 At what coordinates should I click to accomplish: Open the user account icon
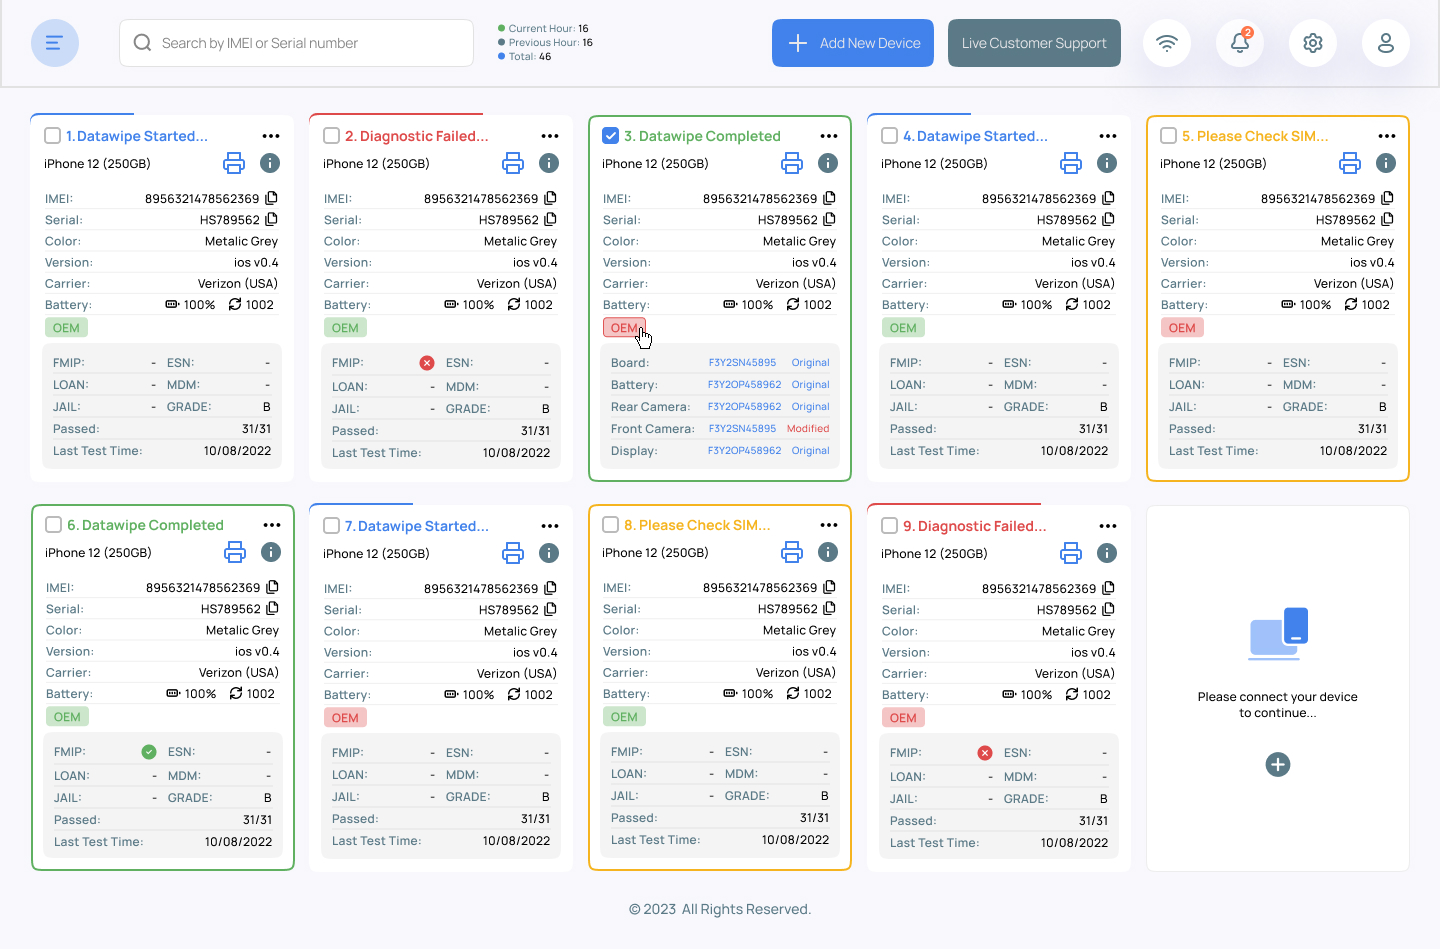click(x=1385, y=43)
